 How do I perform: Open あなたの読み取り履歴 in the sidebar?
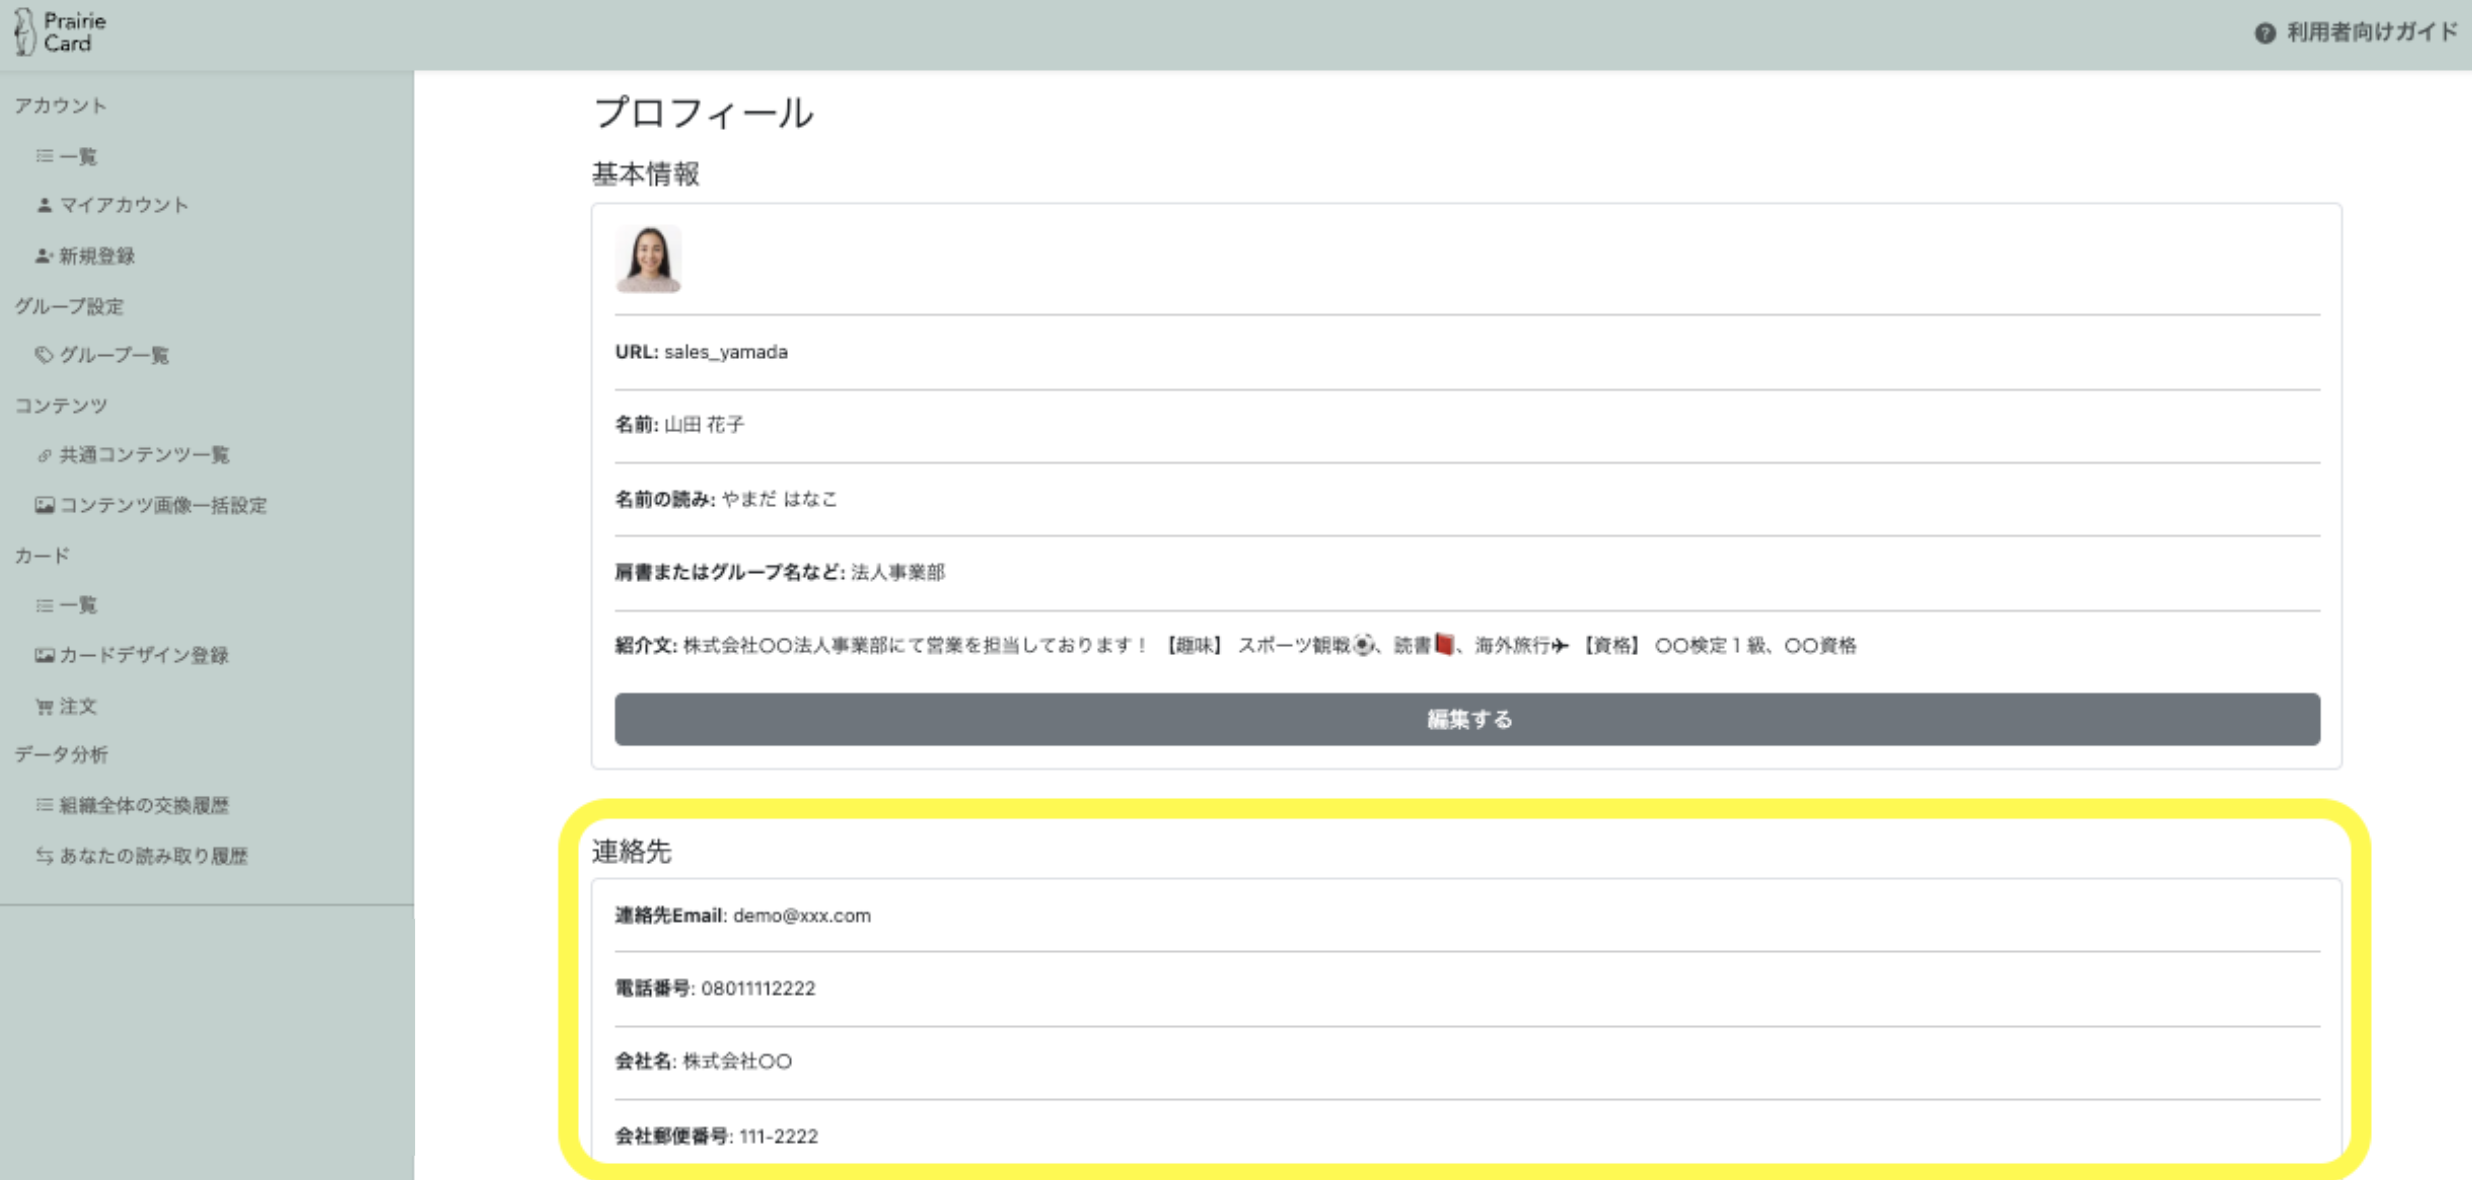153,856
